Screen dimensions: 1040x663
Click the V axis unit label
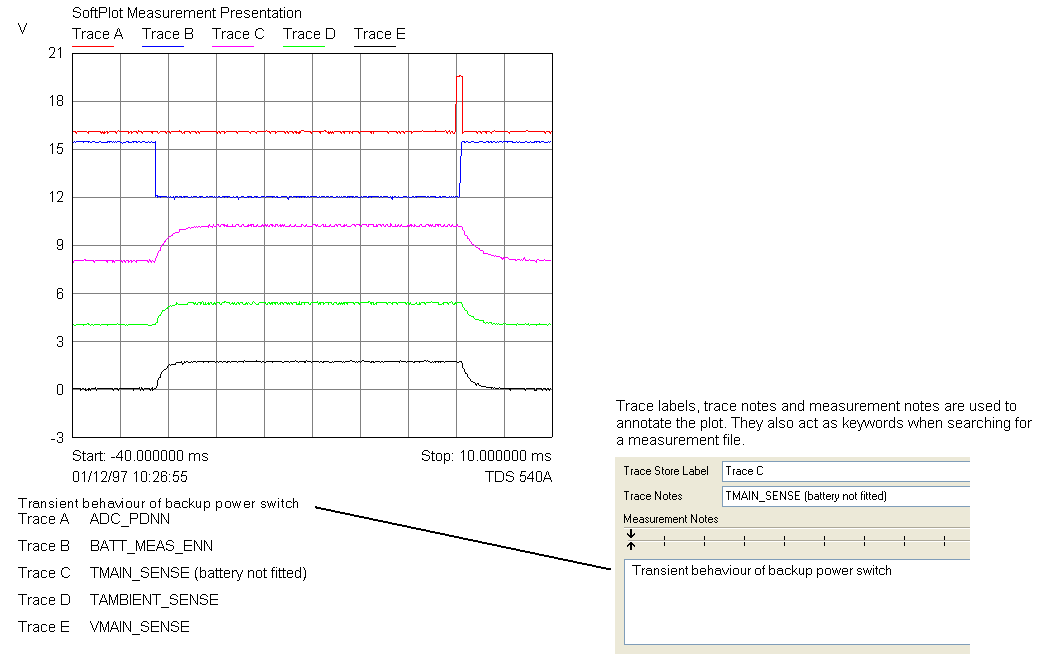[22, 30]
